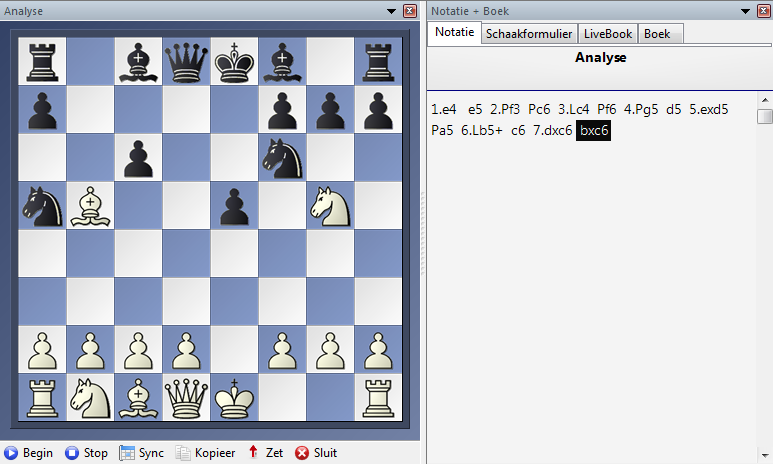773x464 pixels.
Task: Switch to the Schaakformulier tab
Action: tap(529, 34)
